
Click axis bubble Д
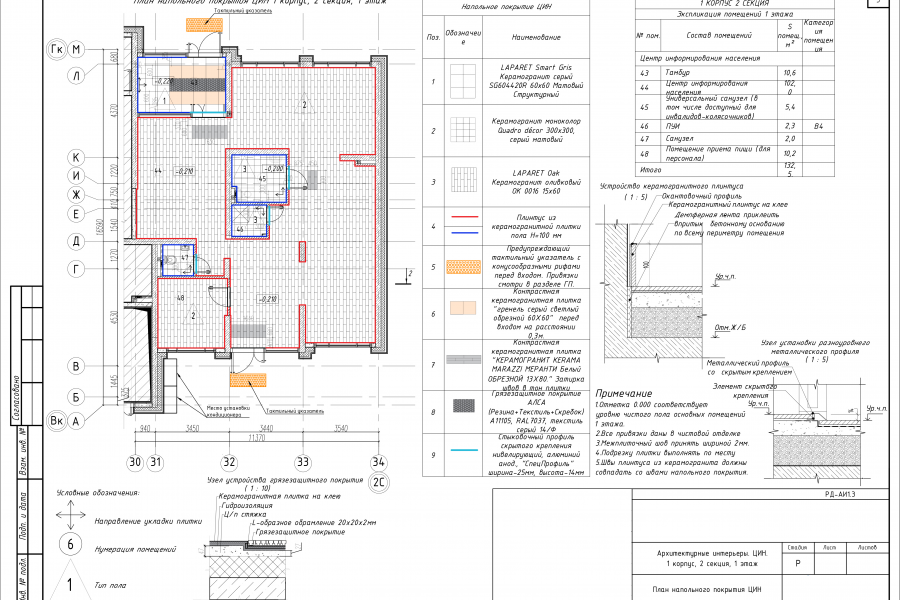[76, 241]
